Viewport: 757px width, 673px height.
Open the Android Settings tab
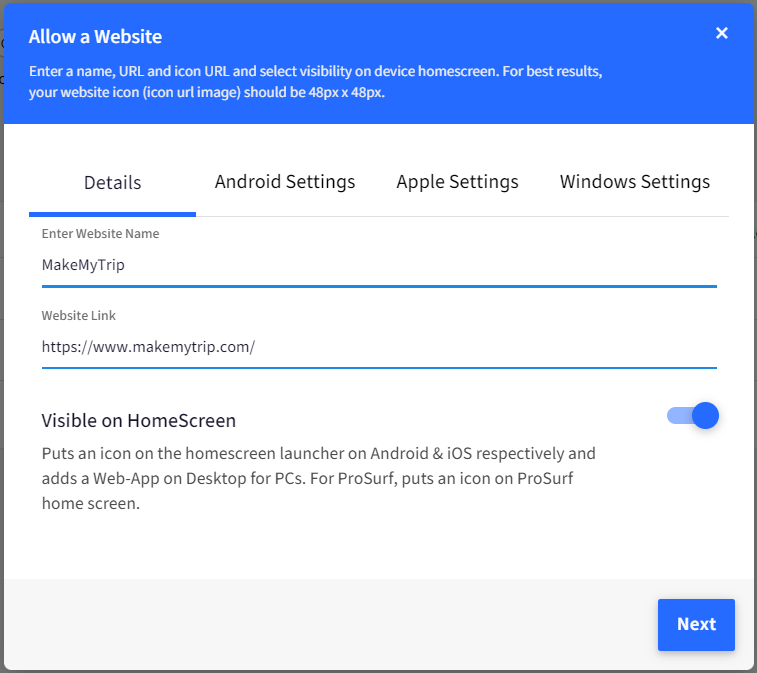[285, 182]
